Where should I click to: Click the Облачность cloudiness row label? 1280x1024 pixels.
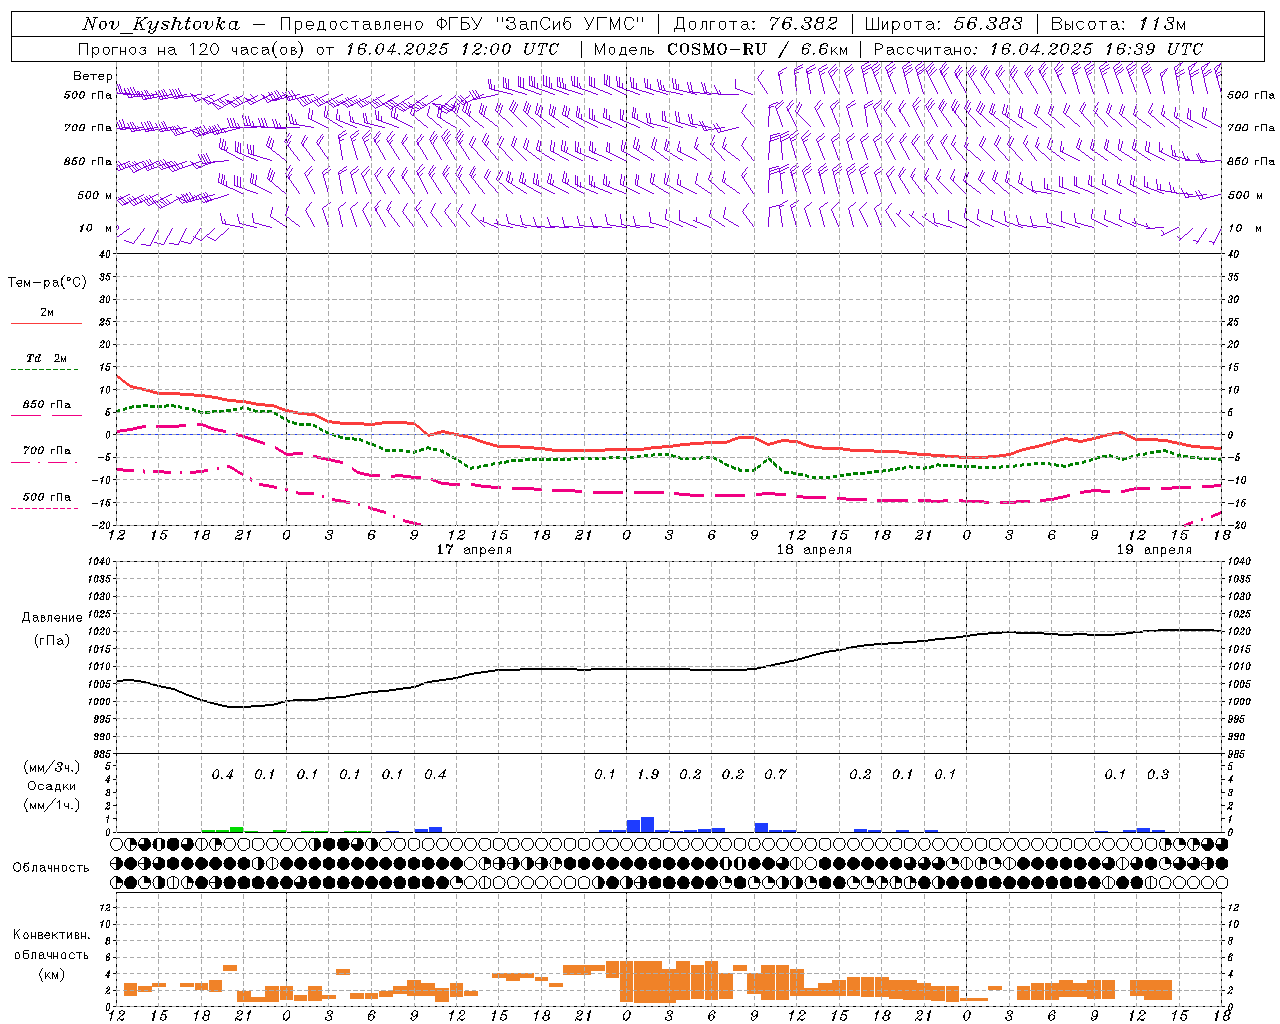click(50, 867)
